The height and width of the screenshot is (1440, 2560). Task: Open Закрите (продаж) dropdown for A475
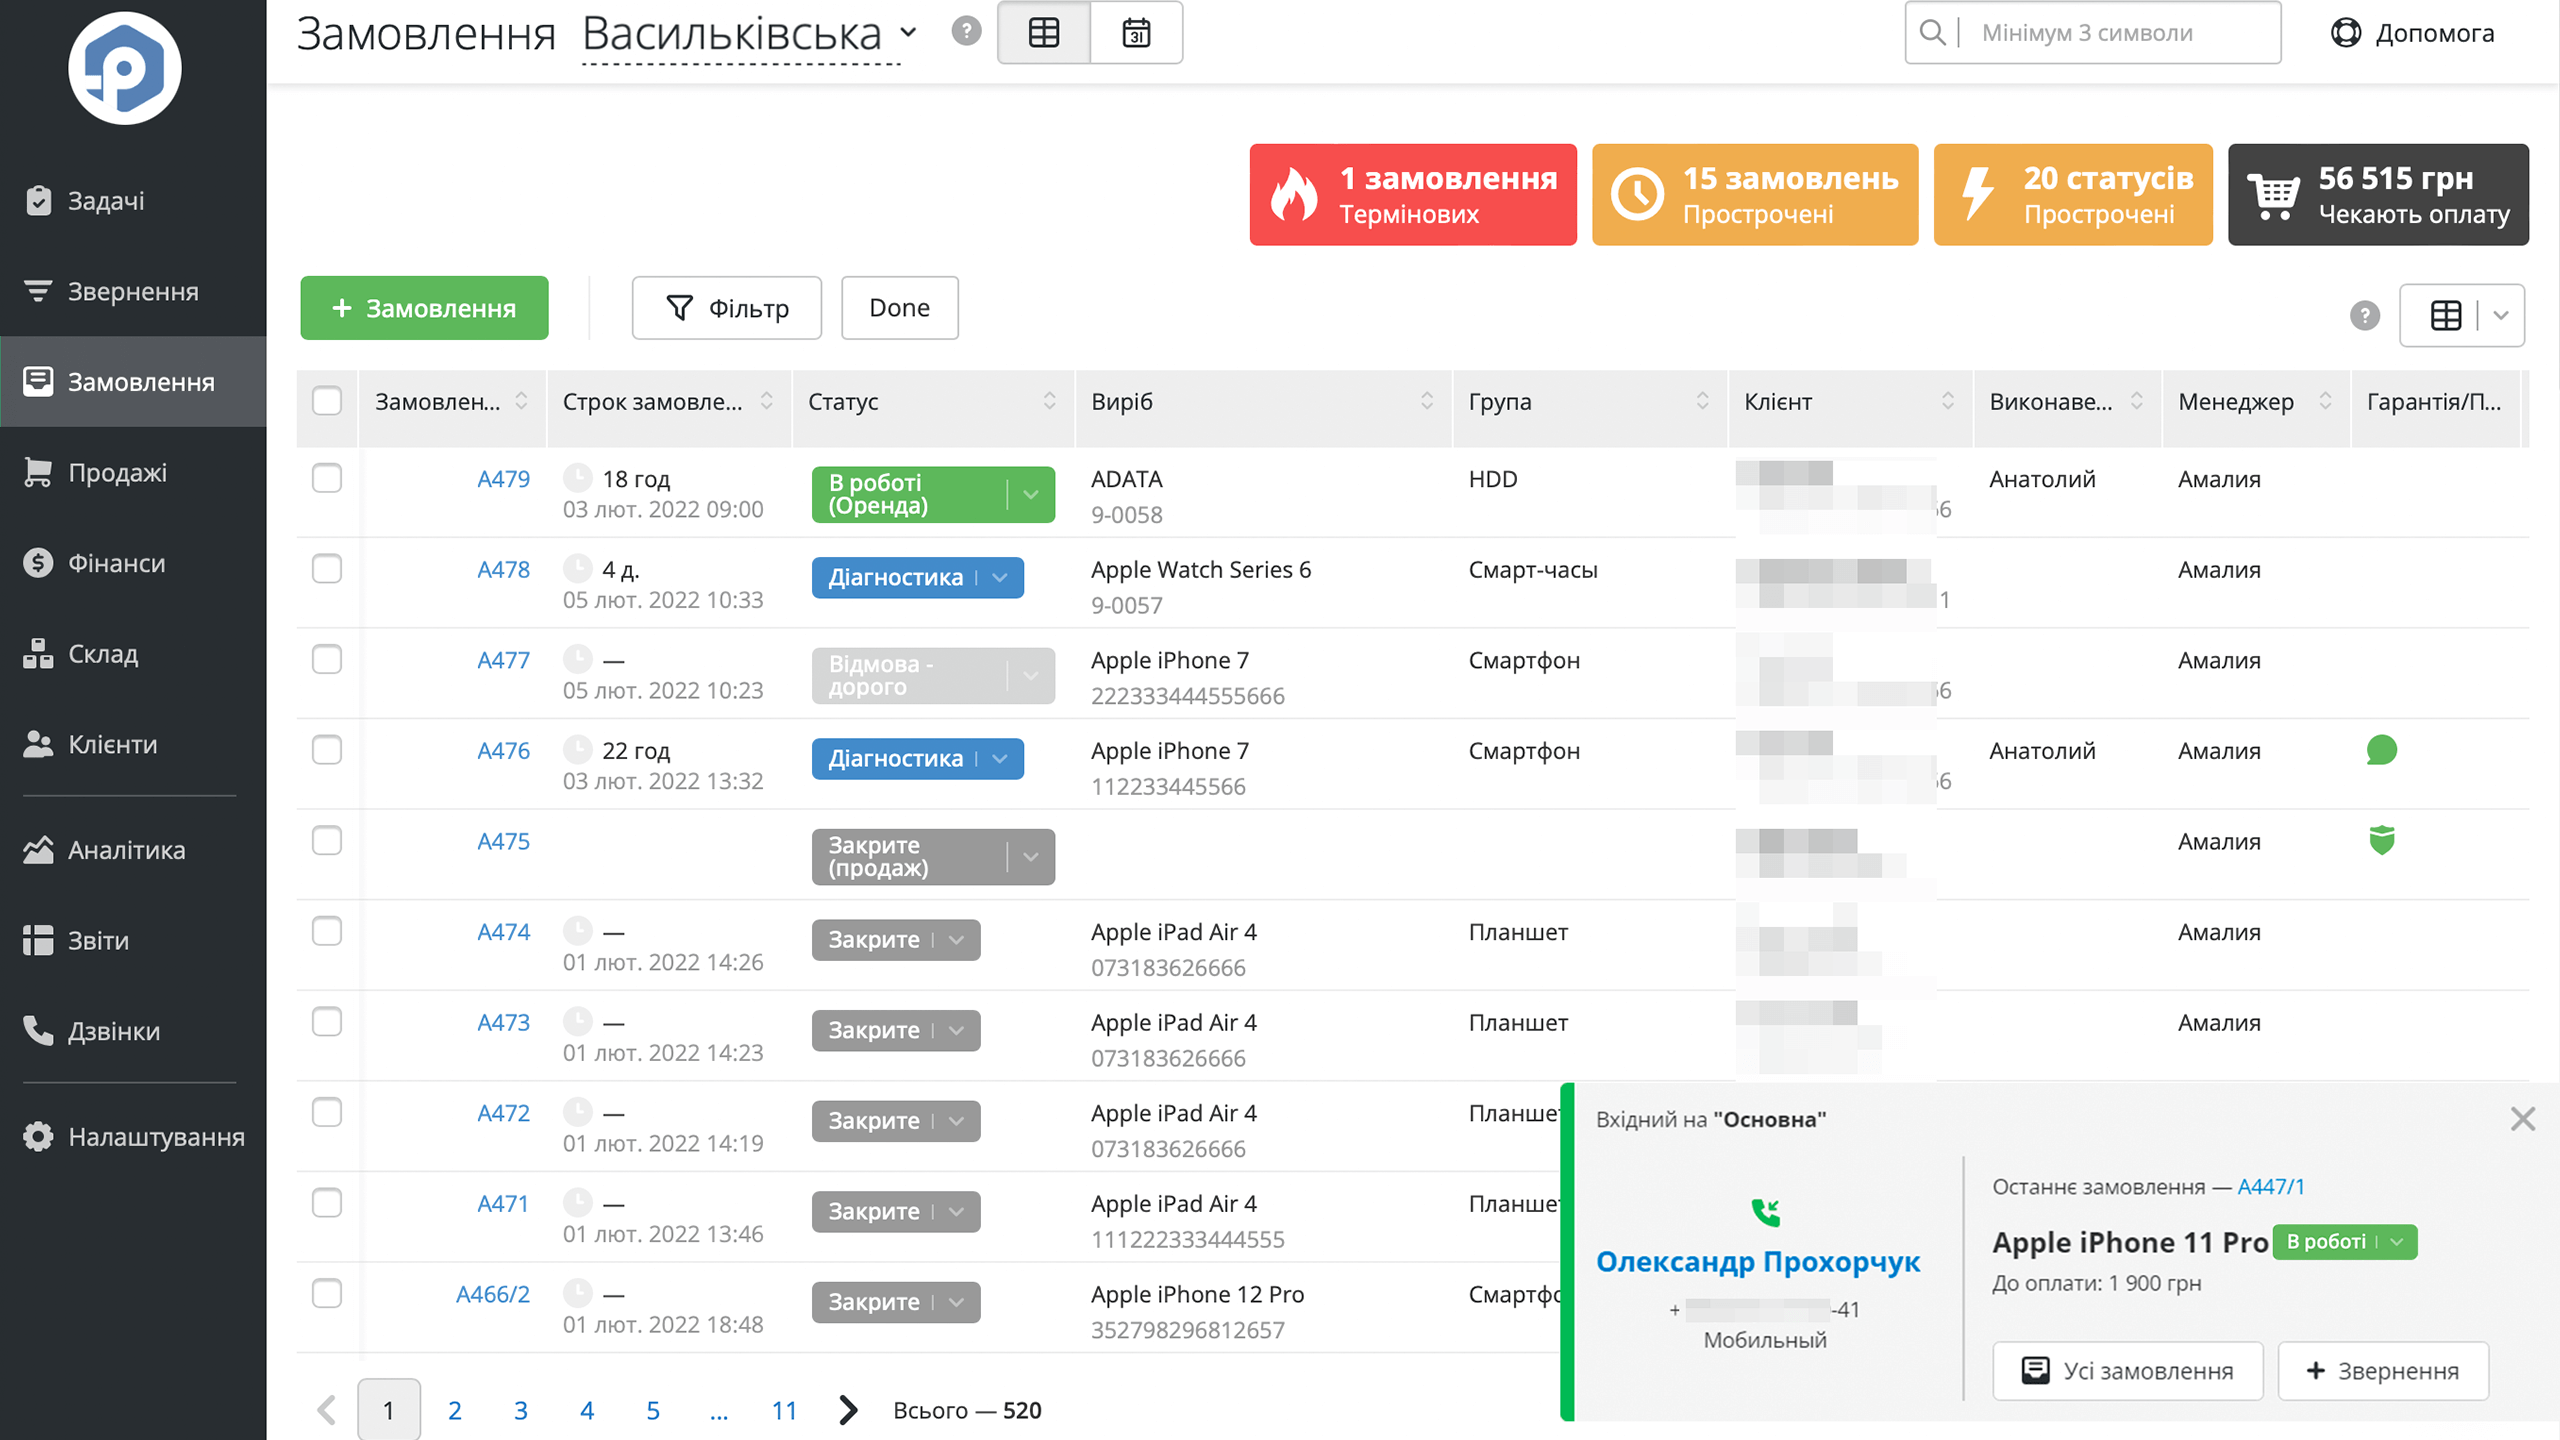pos(1031,857)
